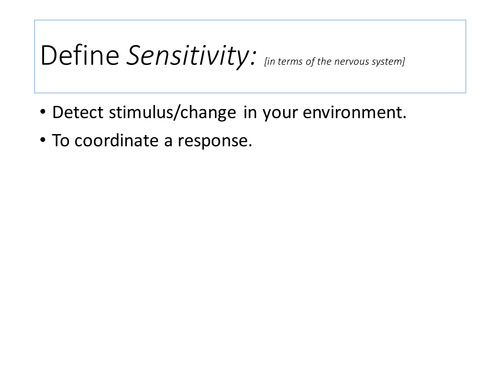Click the word "Define" in the title
Viewport: 500px width, 375px height.
[80, 55]
